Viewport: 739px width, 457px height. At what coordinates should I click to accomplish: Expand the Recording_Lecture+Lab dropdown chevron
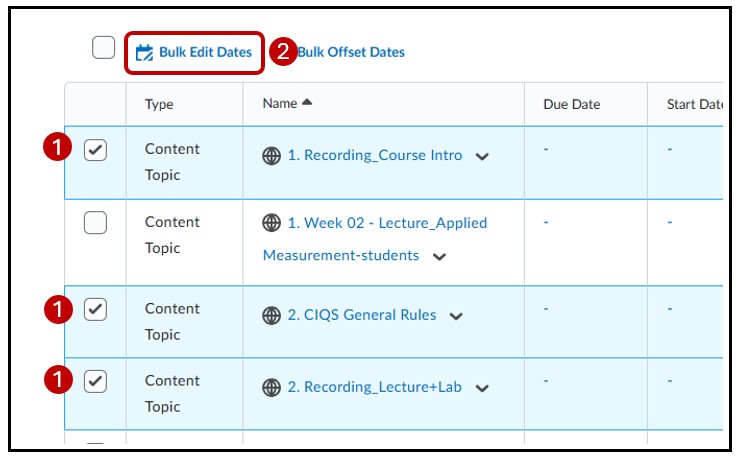coord(482,389)
